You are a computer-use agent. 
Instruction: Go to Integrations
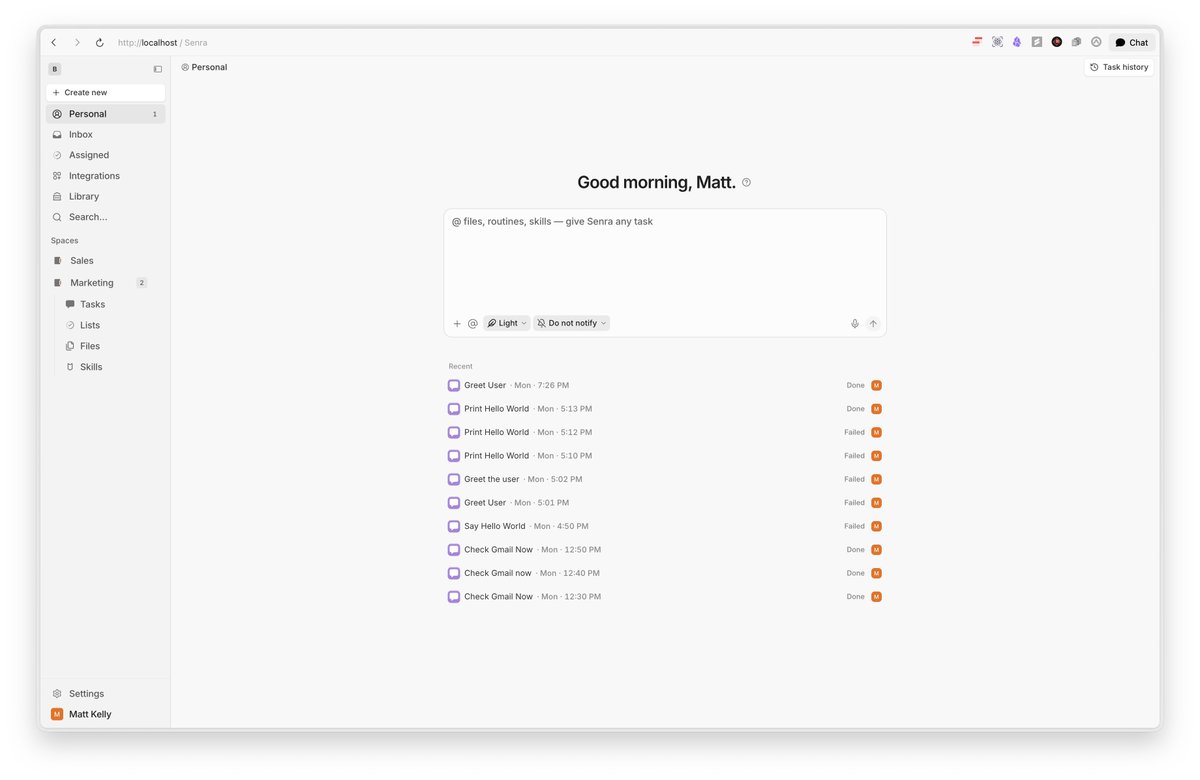[x=105, y=176]
